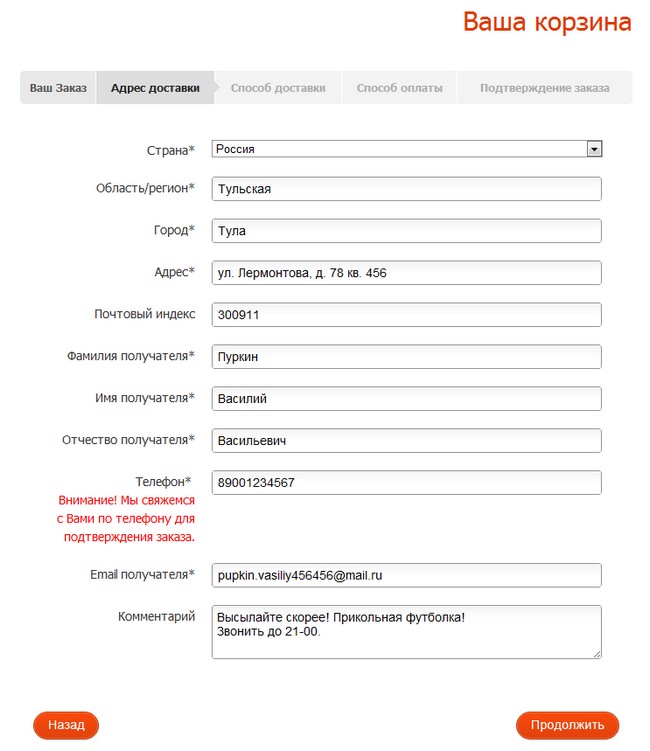
Task: Click the Телефон field with 89001234567
Action: click(406, 483)
